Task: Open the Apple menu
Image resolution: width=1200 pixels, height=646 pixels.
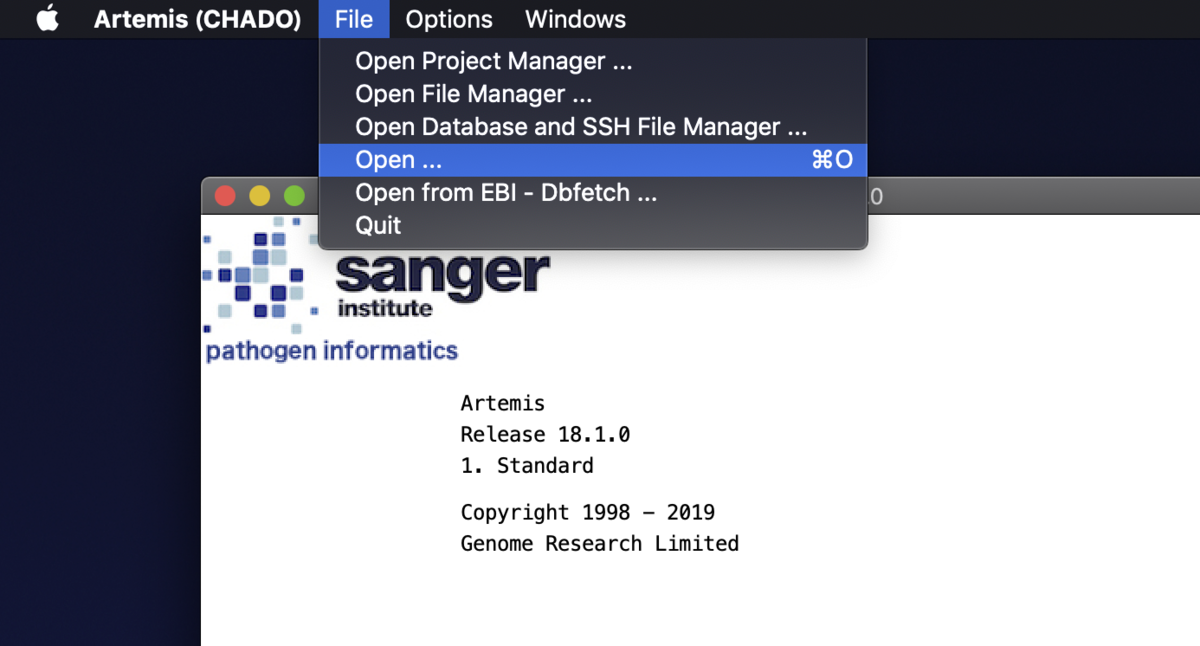Action: pyautogui.click(x=47, y=19)
